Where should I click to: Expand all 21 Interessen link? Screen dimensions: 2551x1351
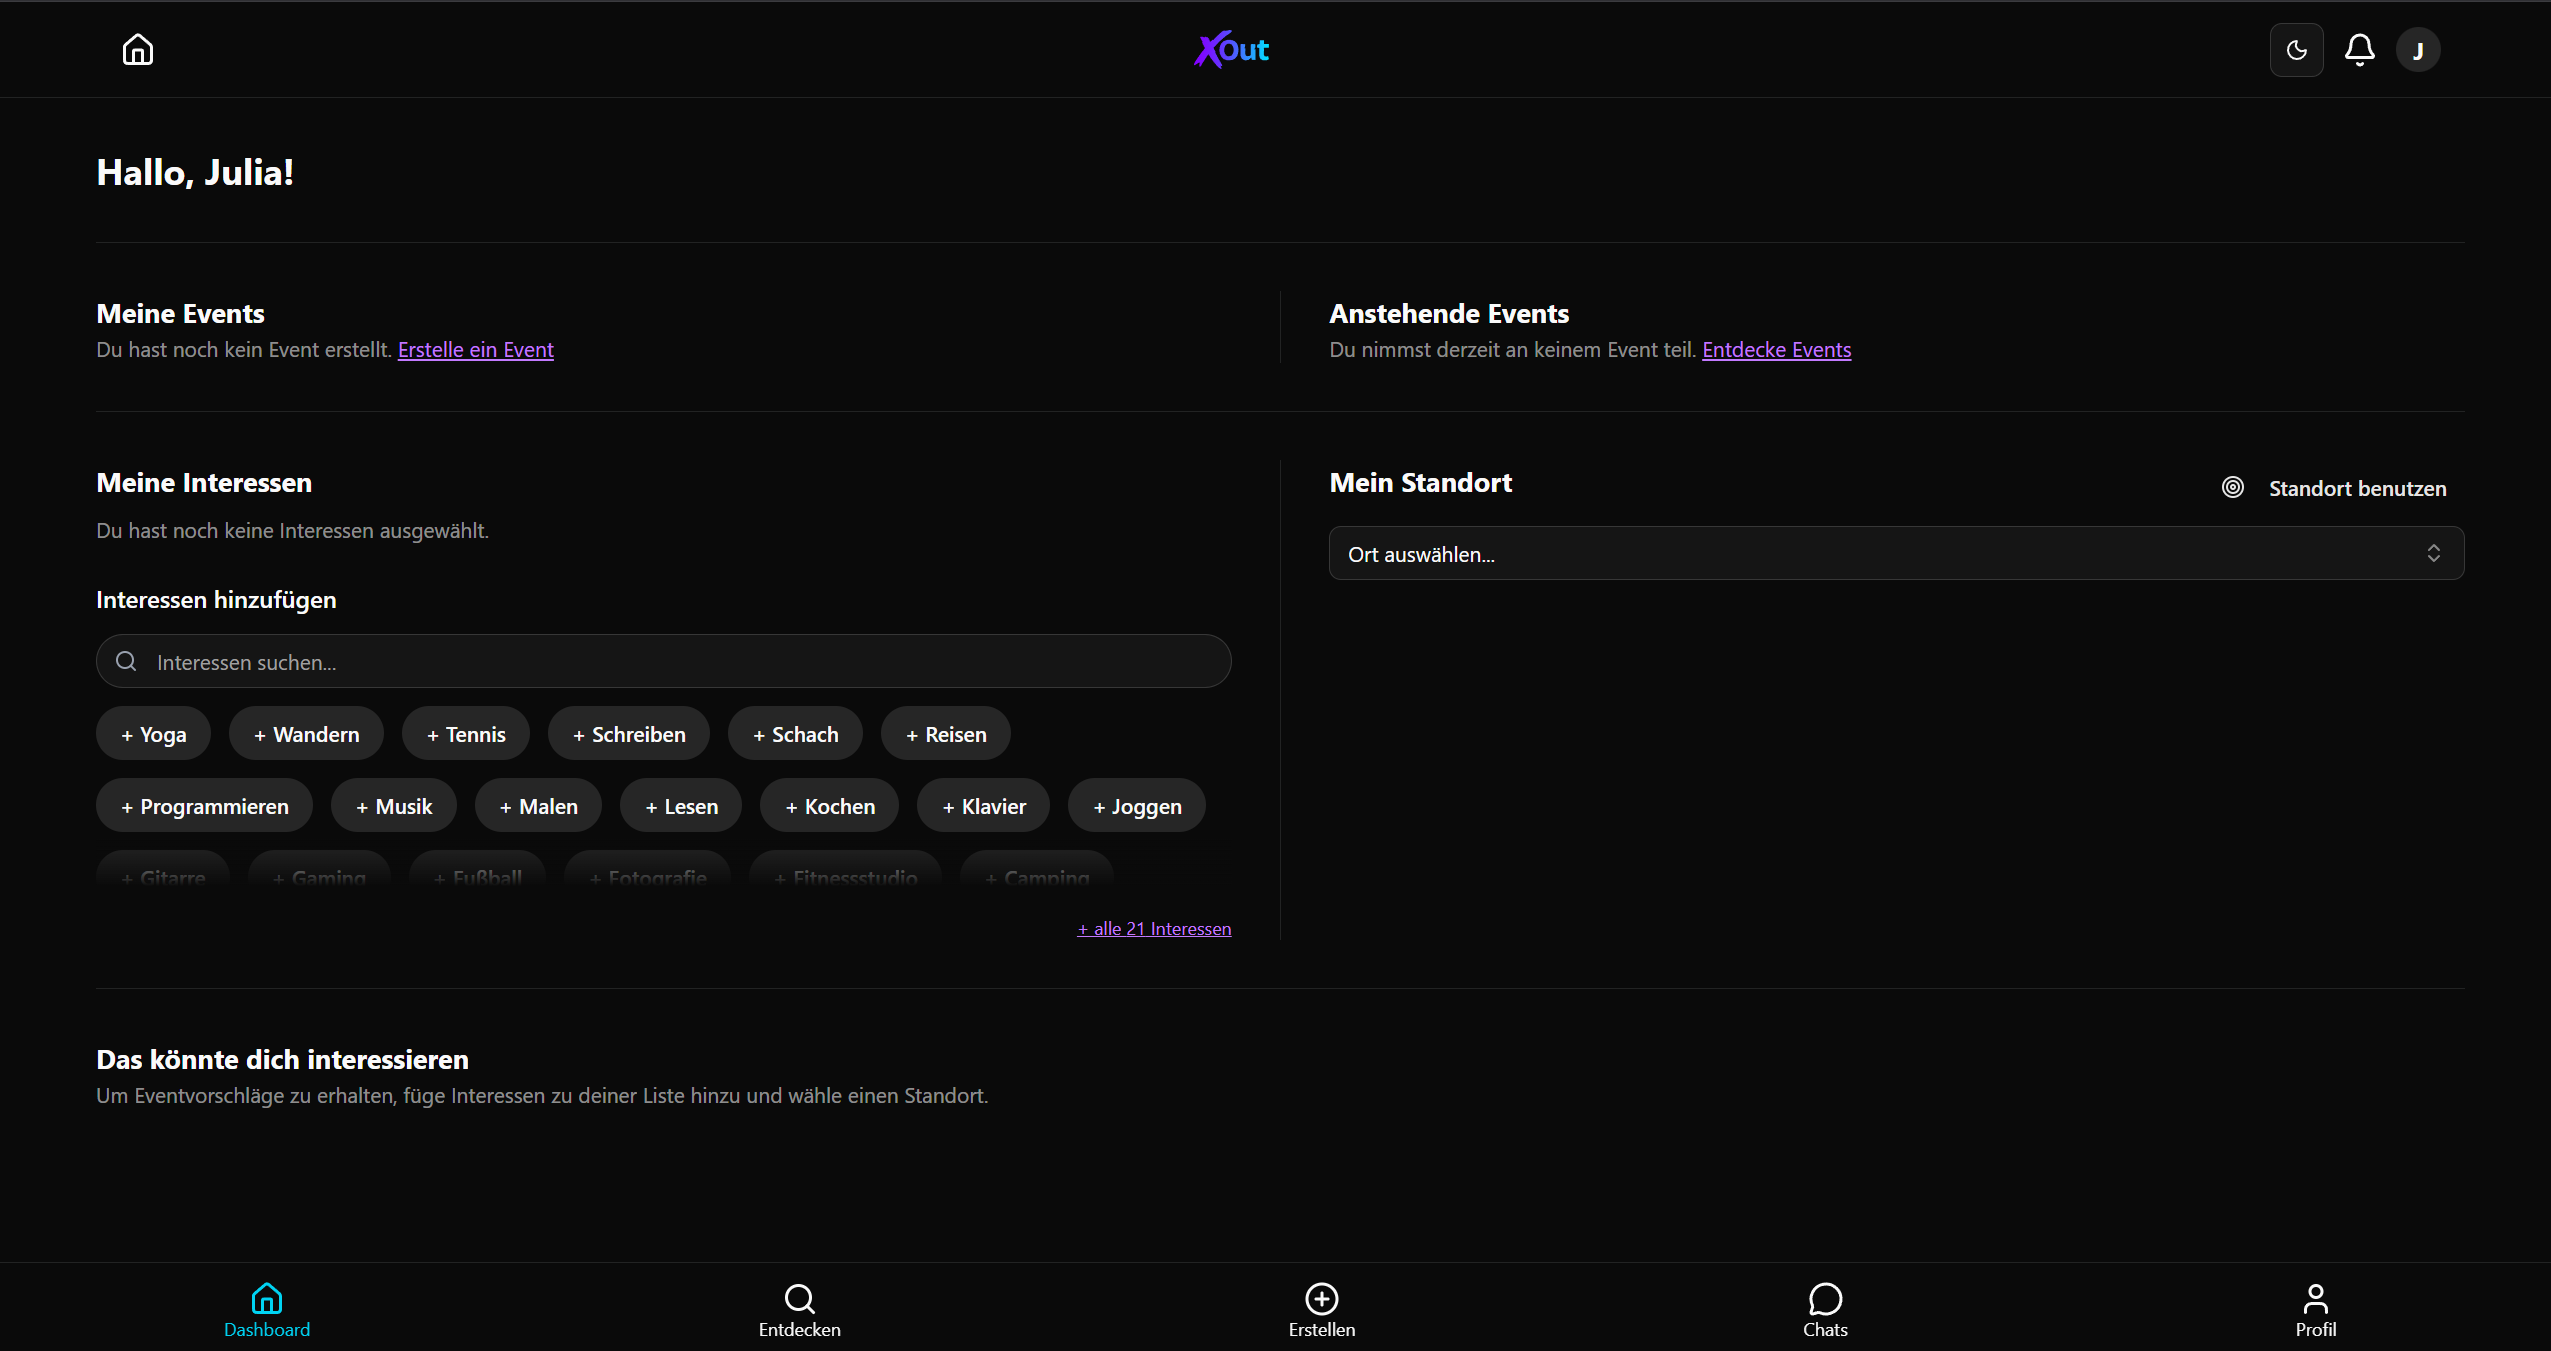[1153, 929]
